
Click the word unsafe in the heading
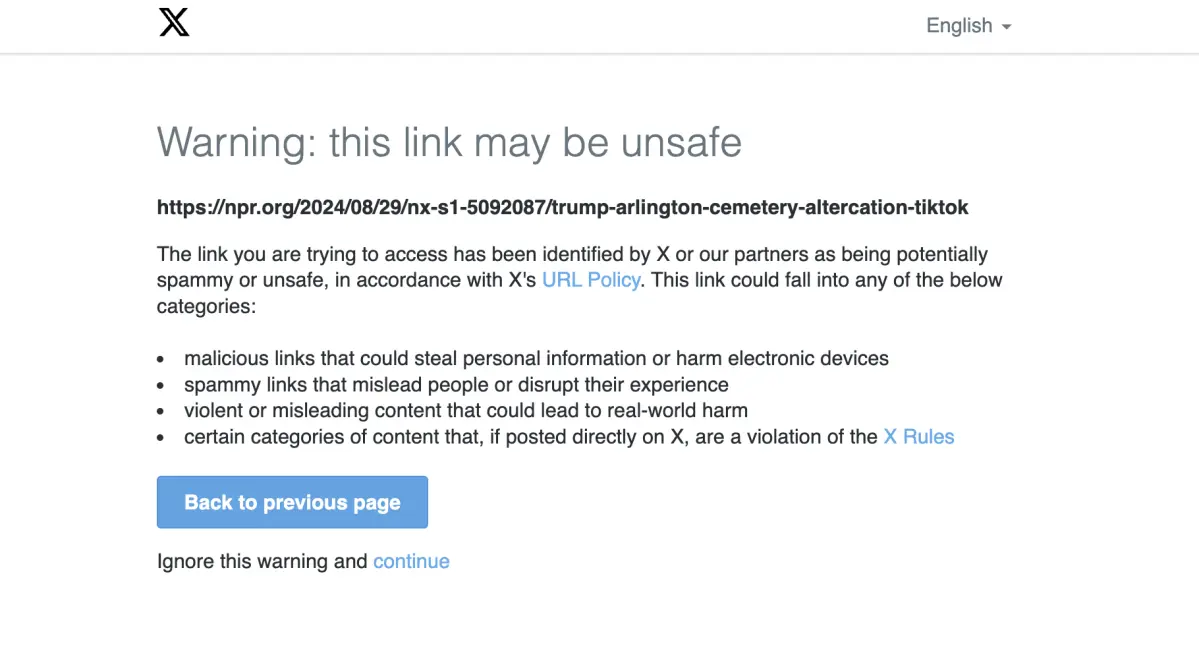681,142
